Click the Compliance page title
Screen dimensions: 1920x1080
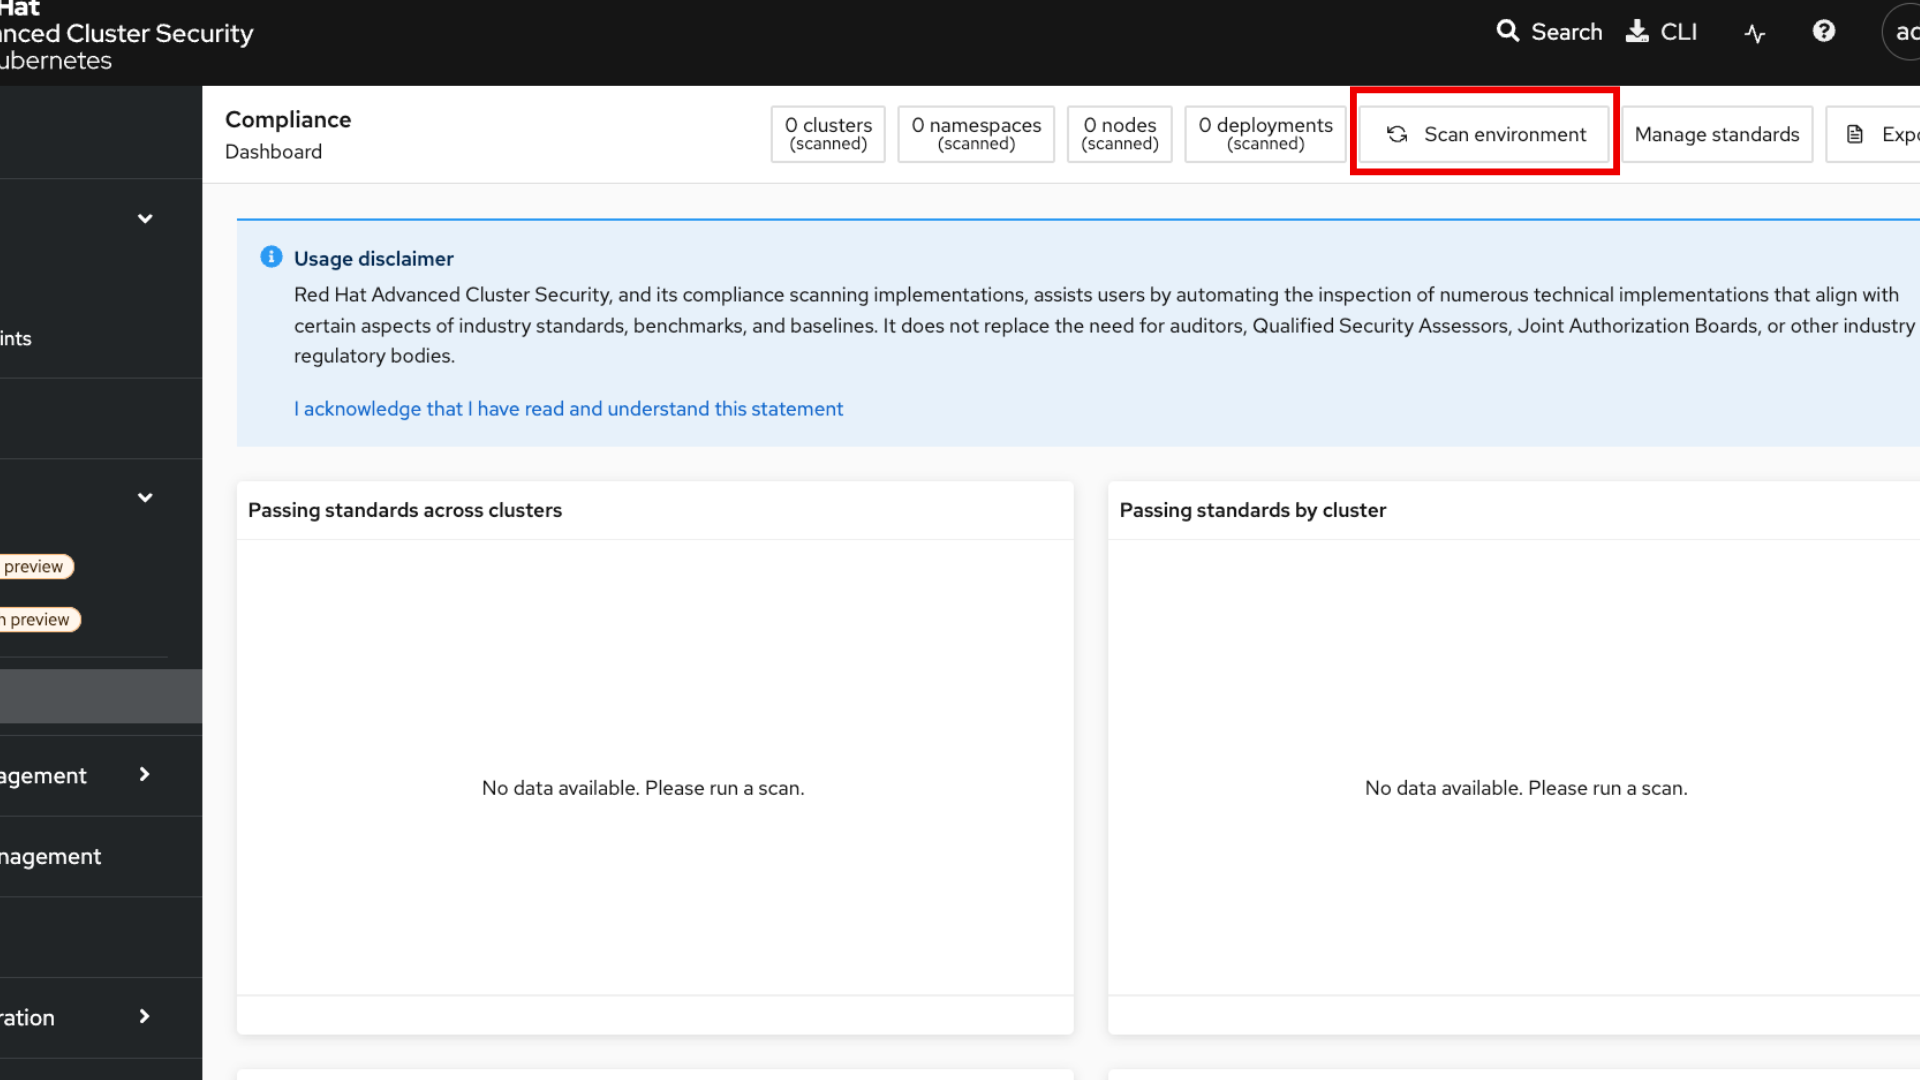pos(288,119)
